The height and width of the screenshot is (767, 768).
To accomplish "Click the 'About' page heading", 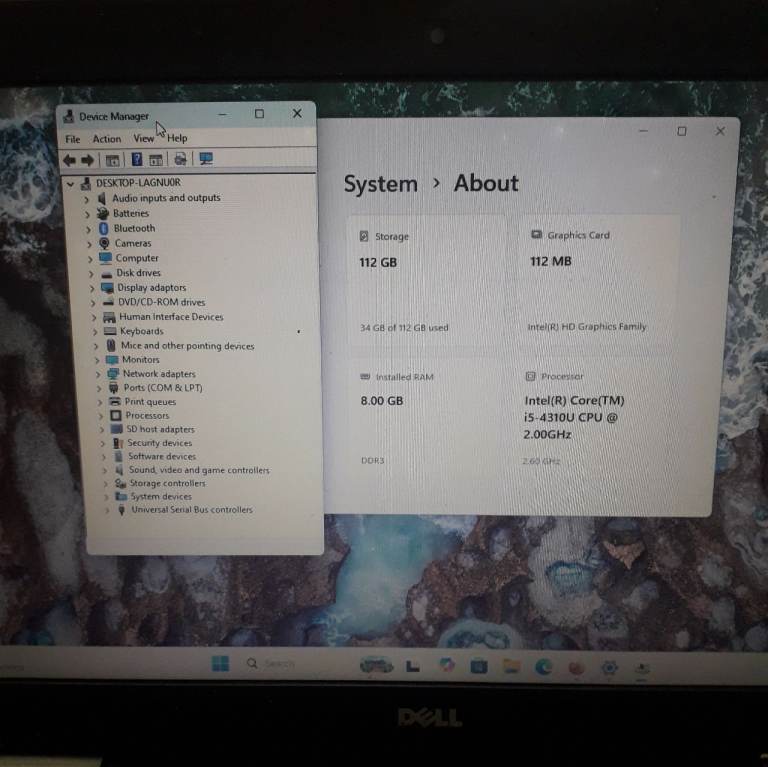I will pos(486,183).
